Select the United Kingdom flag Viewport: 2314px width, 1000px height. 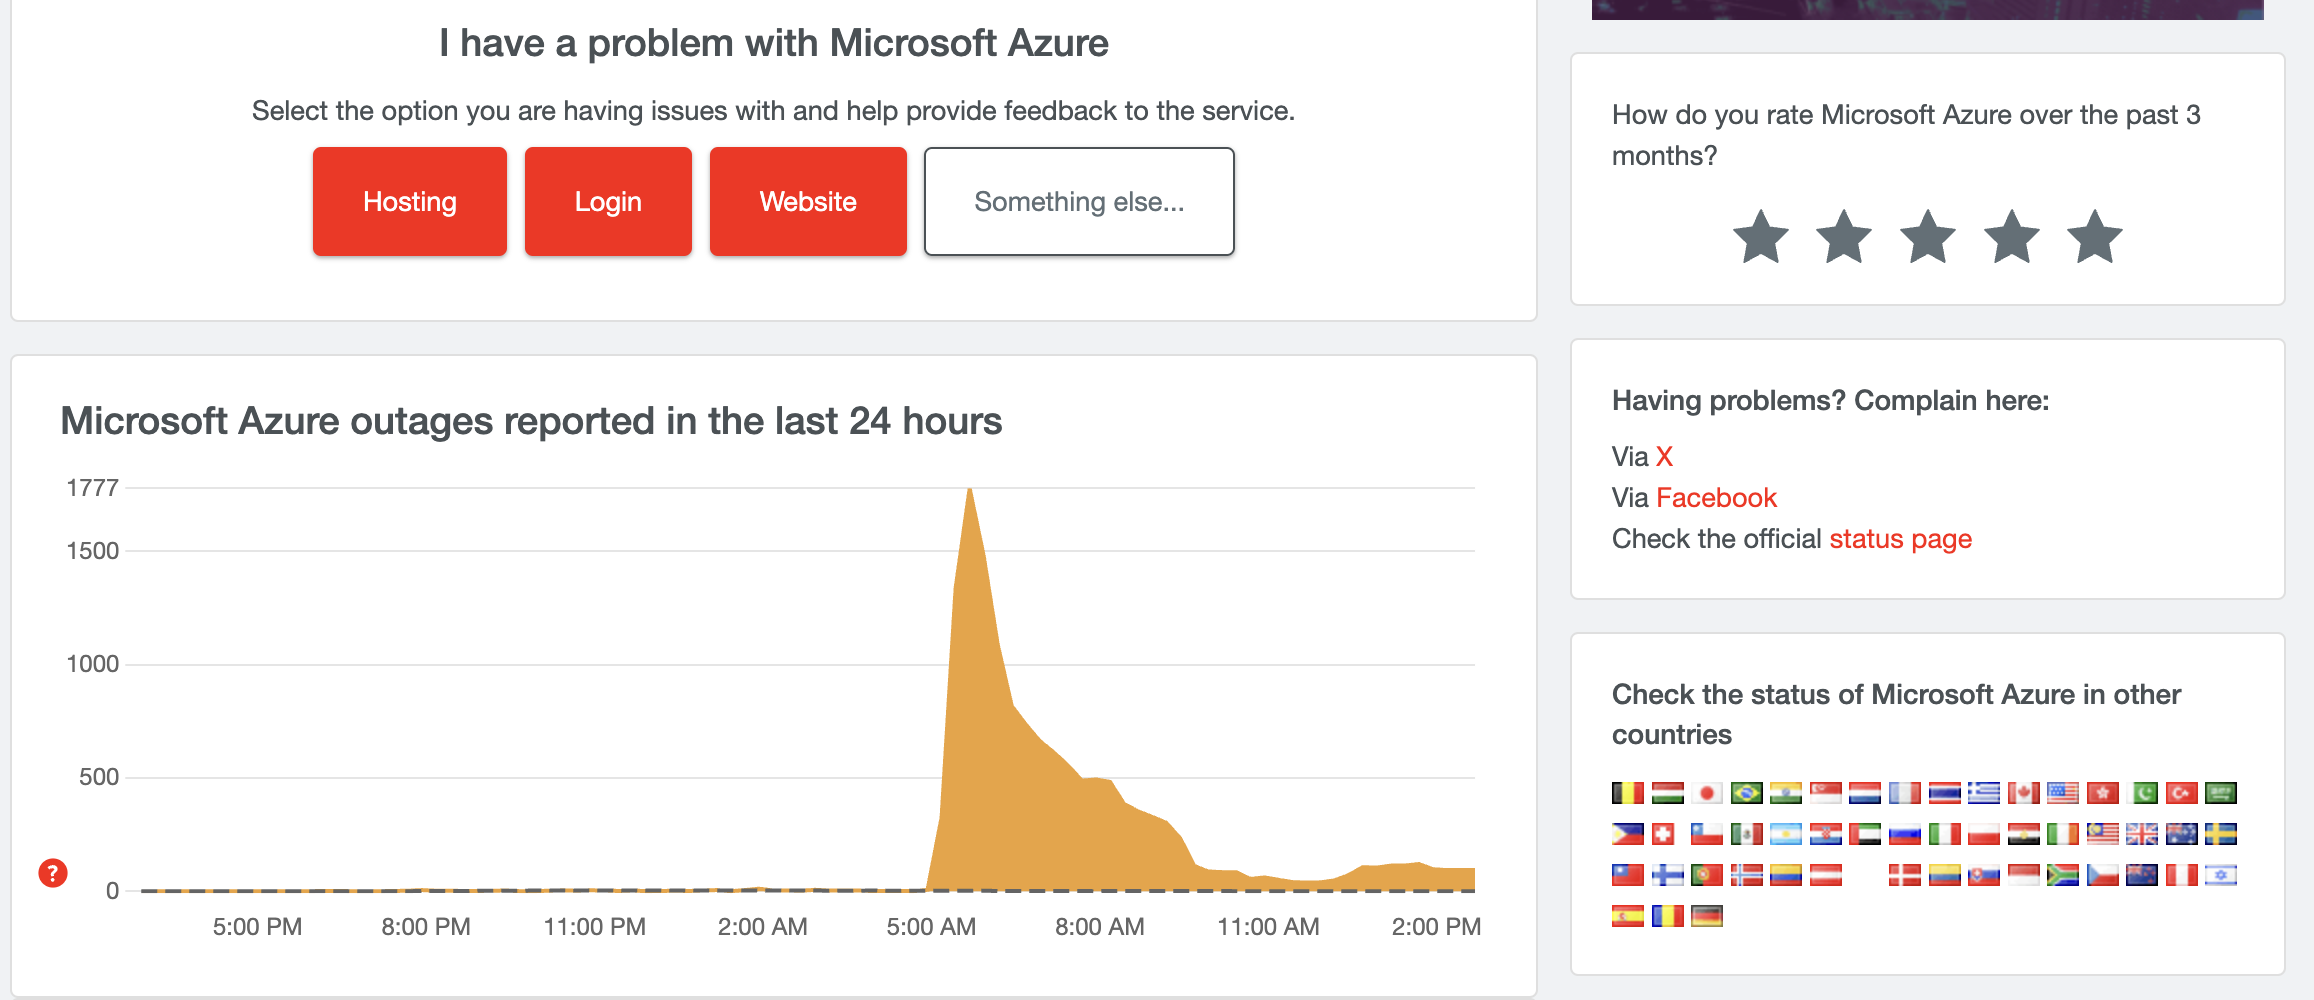coord(2142,834)
